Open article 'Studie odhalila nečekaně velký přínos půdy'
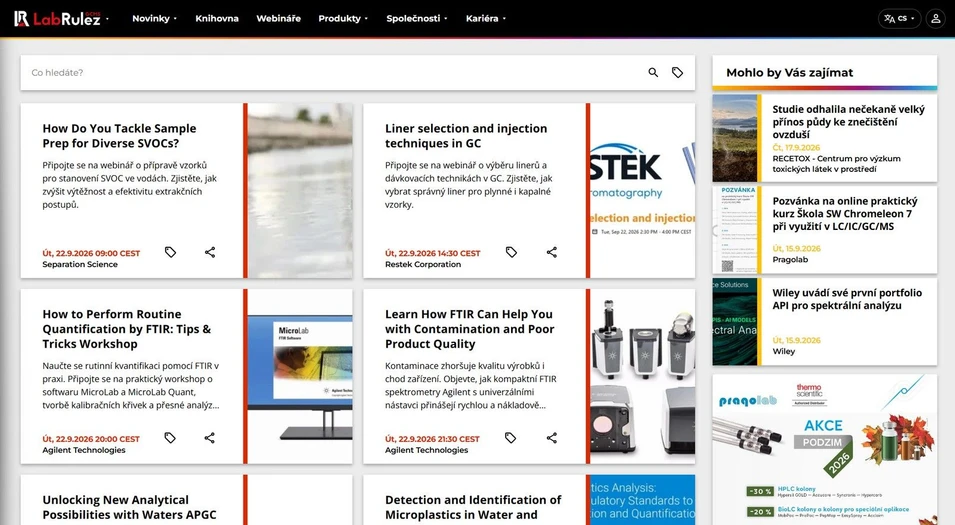The height and width of the screenshot is (525, 955). click(848, 122)
